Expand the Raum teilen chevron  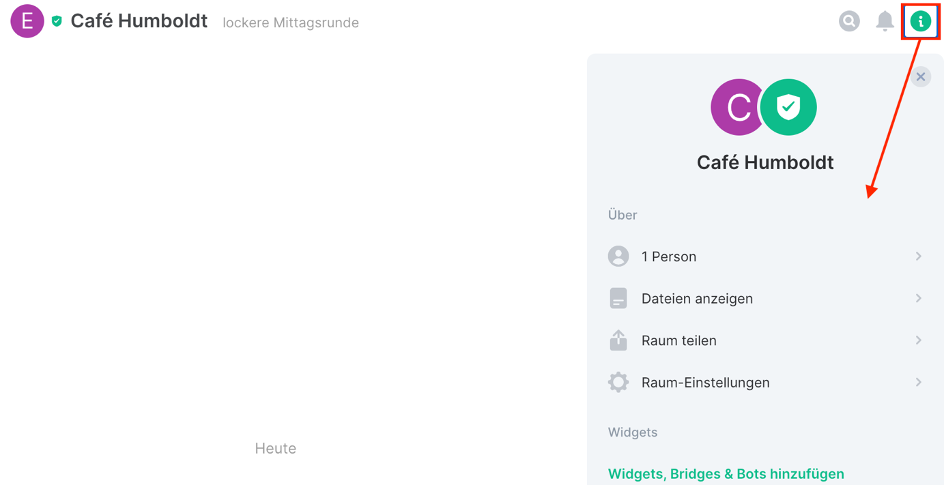tap(918, 341)
